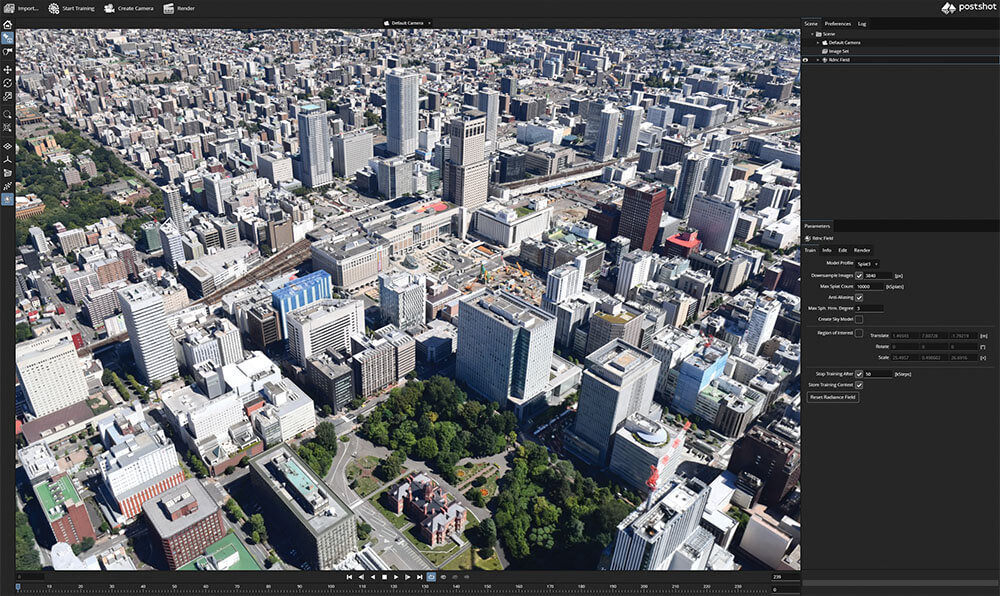Collapse the Scene tree node
The width and height of the screenshot is (1000, 596).
813,33
